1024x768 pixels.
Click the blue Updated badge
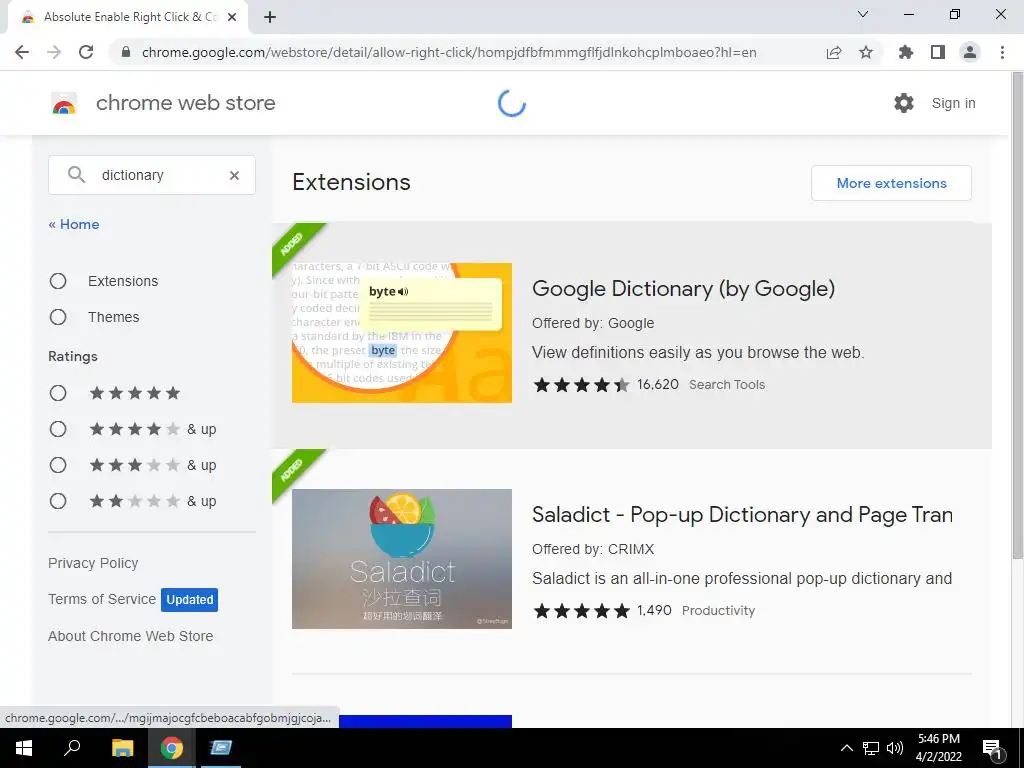tap(189, 600)
